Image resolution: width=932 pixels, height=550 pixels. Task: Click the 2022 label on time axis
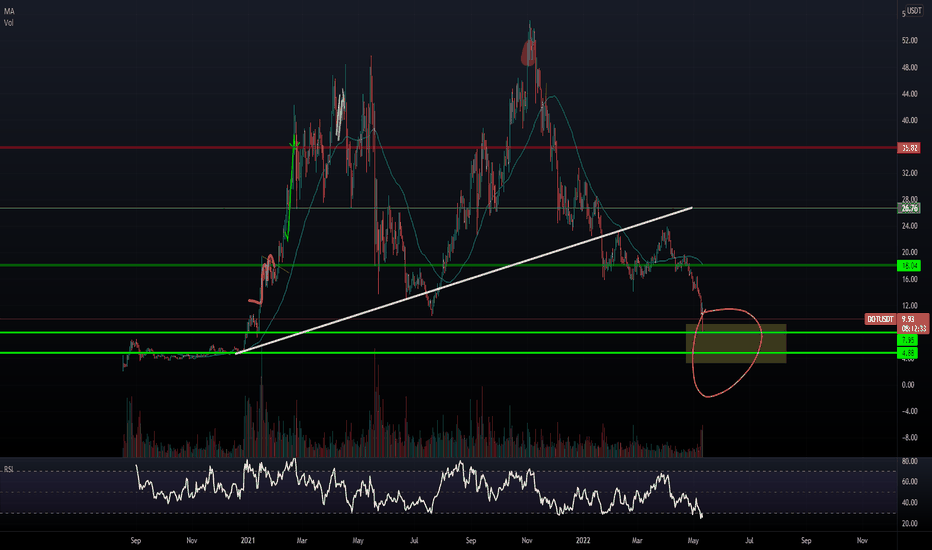583,540
